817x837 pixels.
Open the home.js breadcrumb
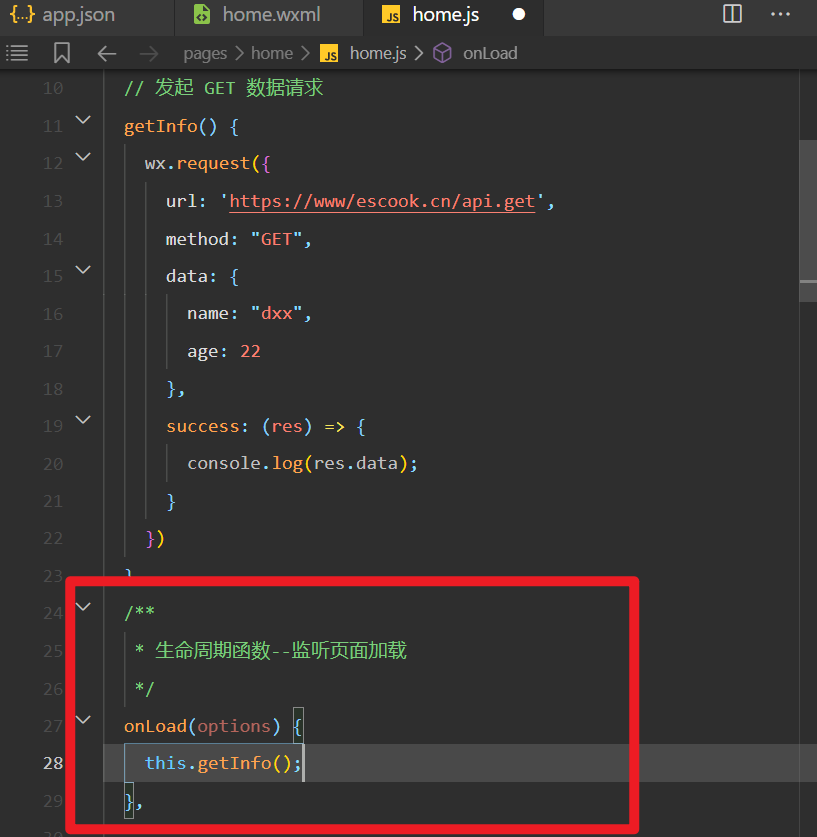pos(378,53)
